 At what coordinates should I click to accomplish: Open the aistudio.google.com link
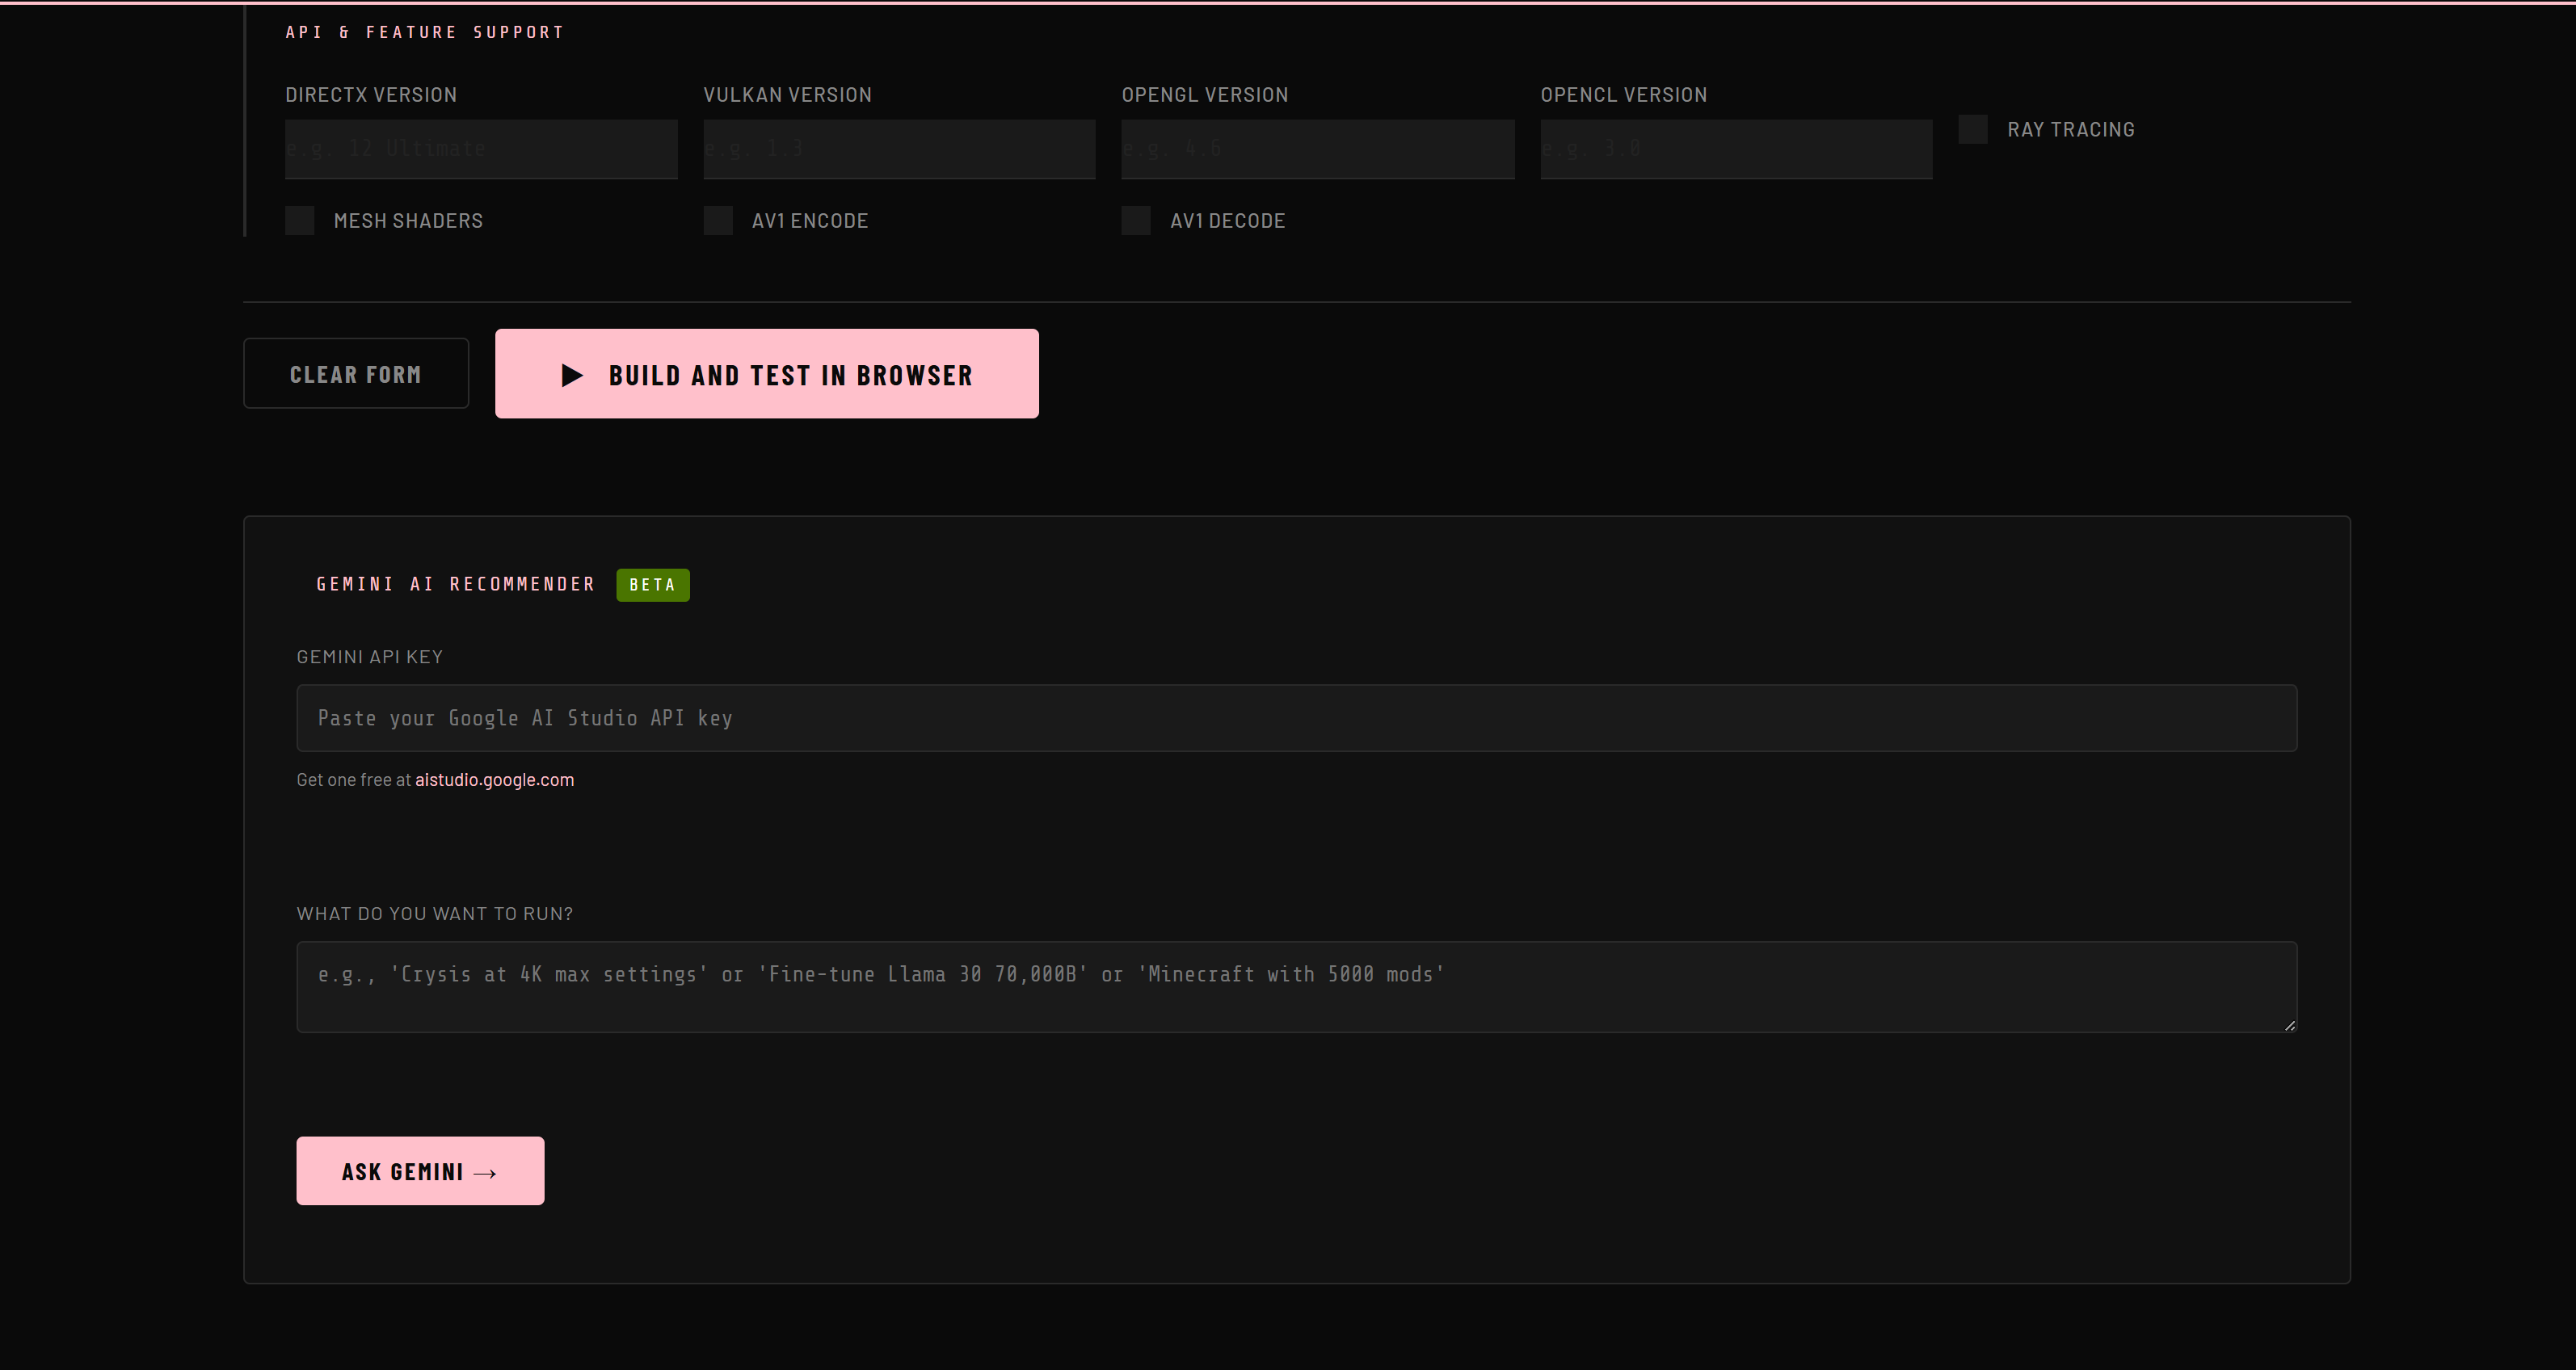[494, 780]
